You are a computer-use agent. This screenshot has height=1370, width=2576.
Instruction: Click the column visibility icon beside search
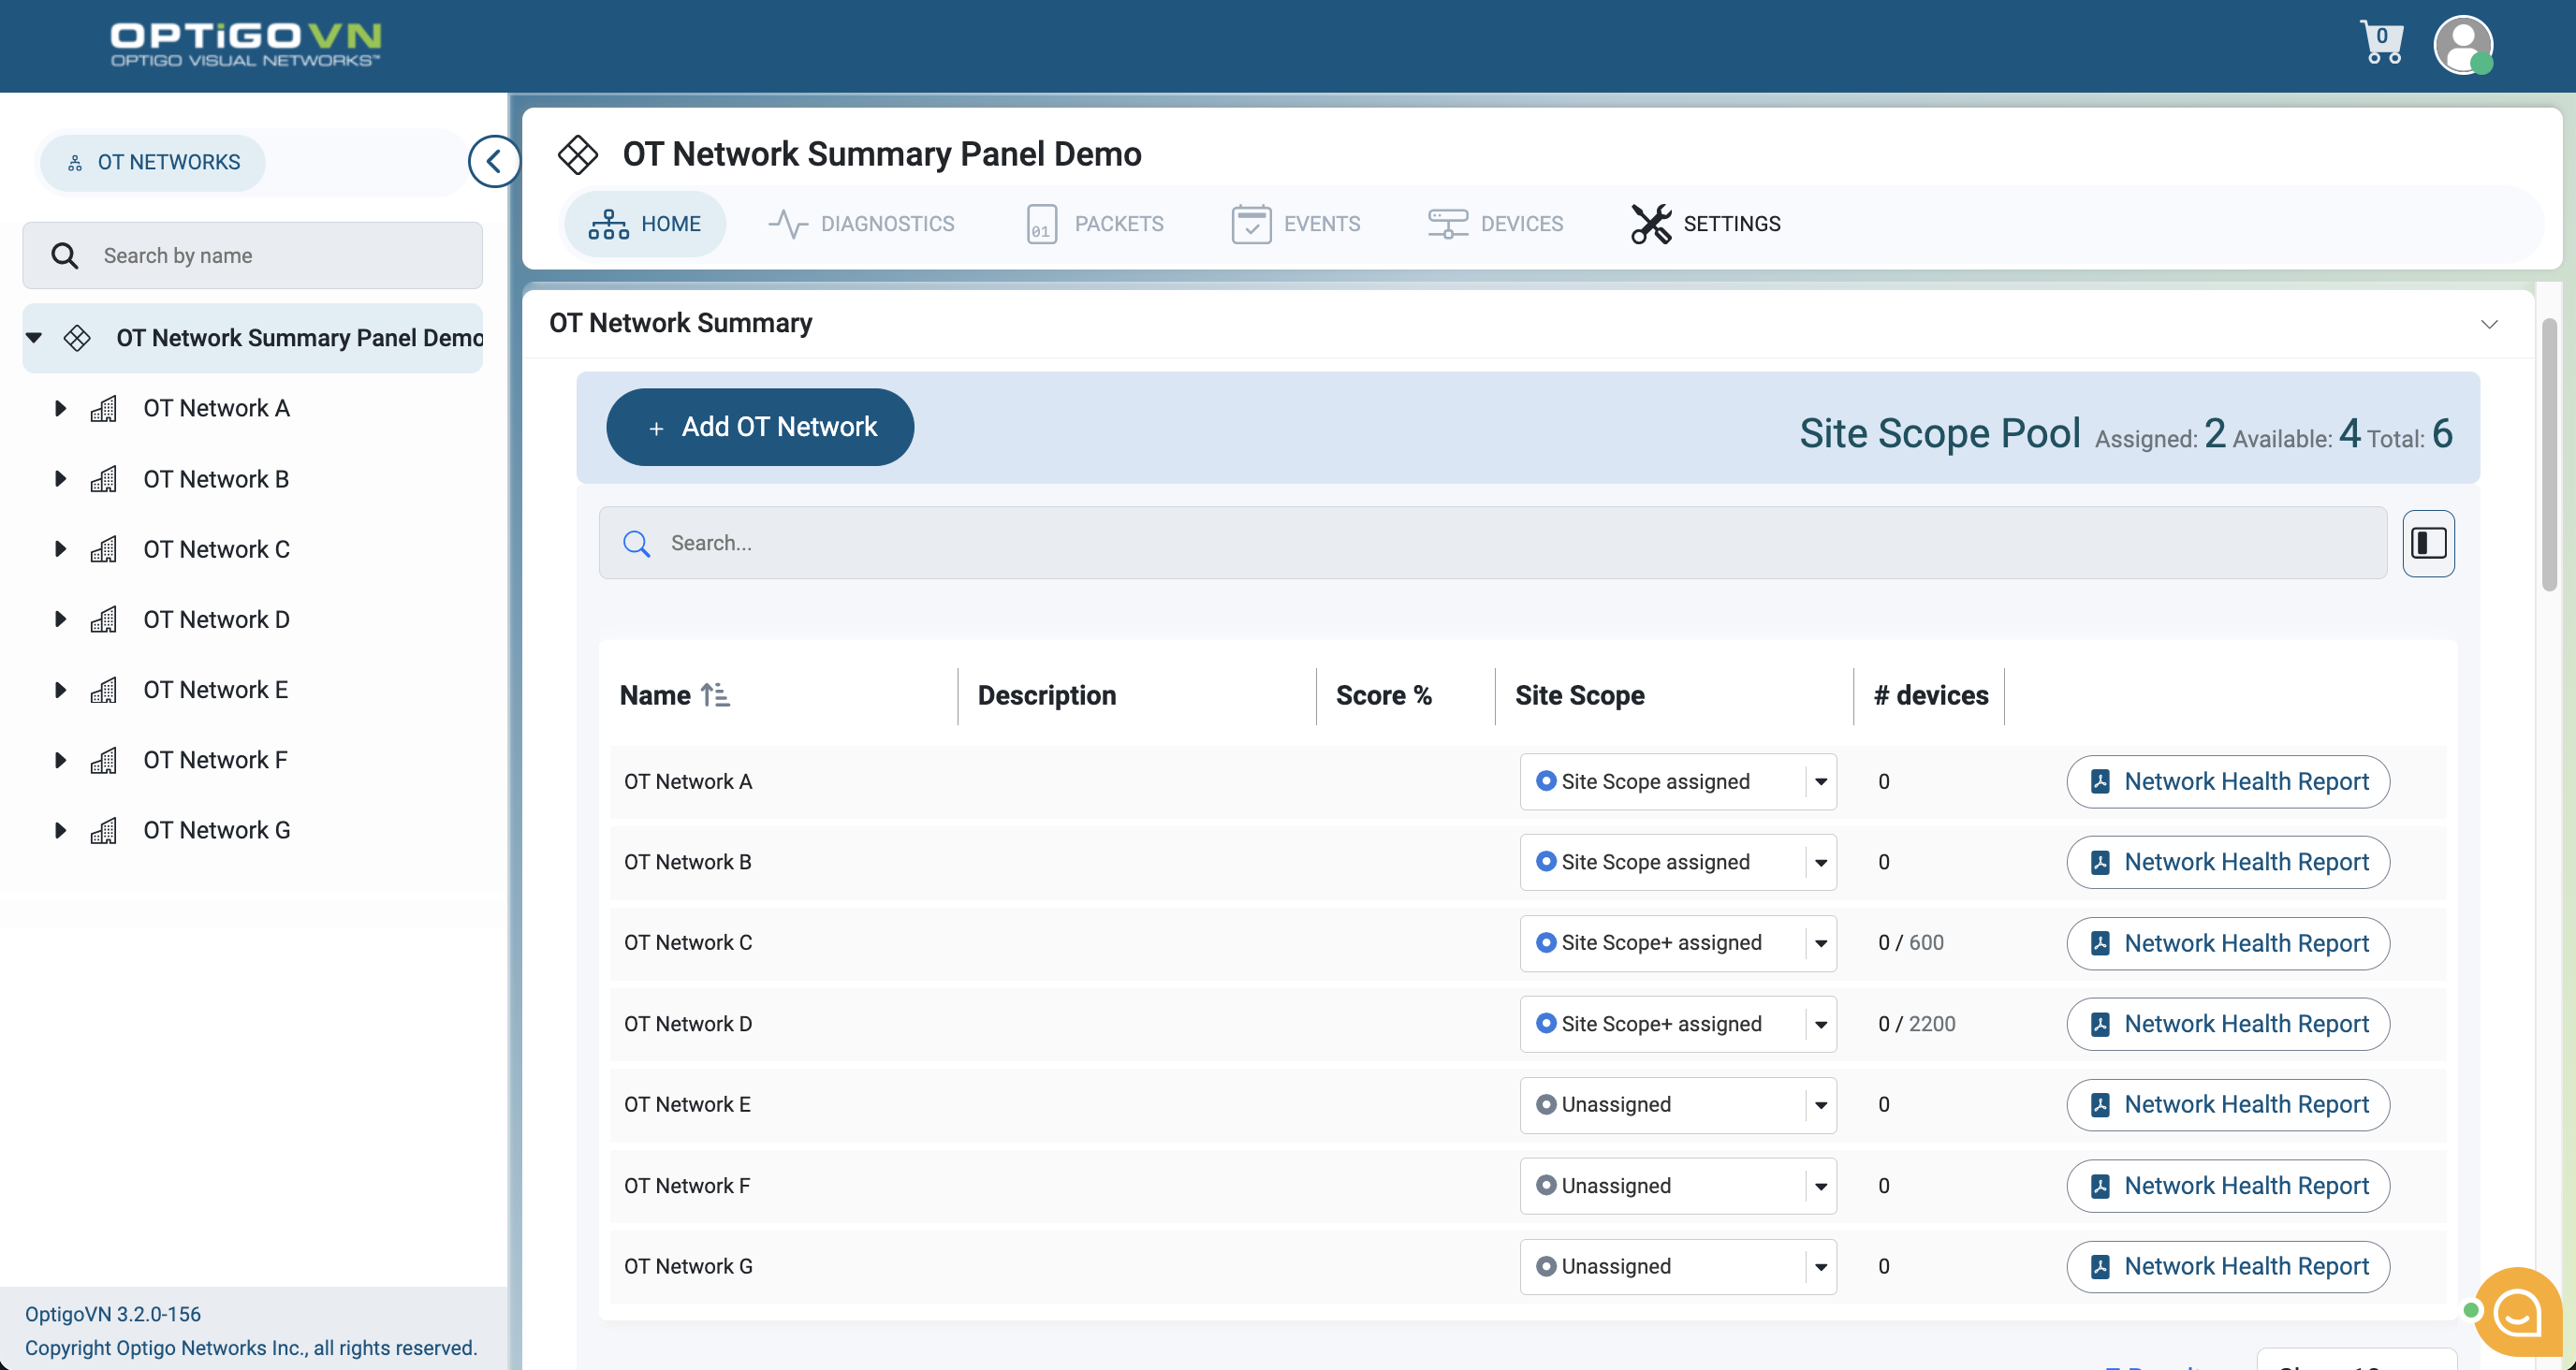pyautogui.click(x=2428, y=543)
